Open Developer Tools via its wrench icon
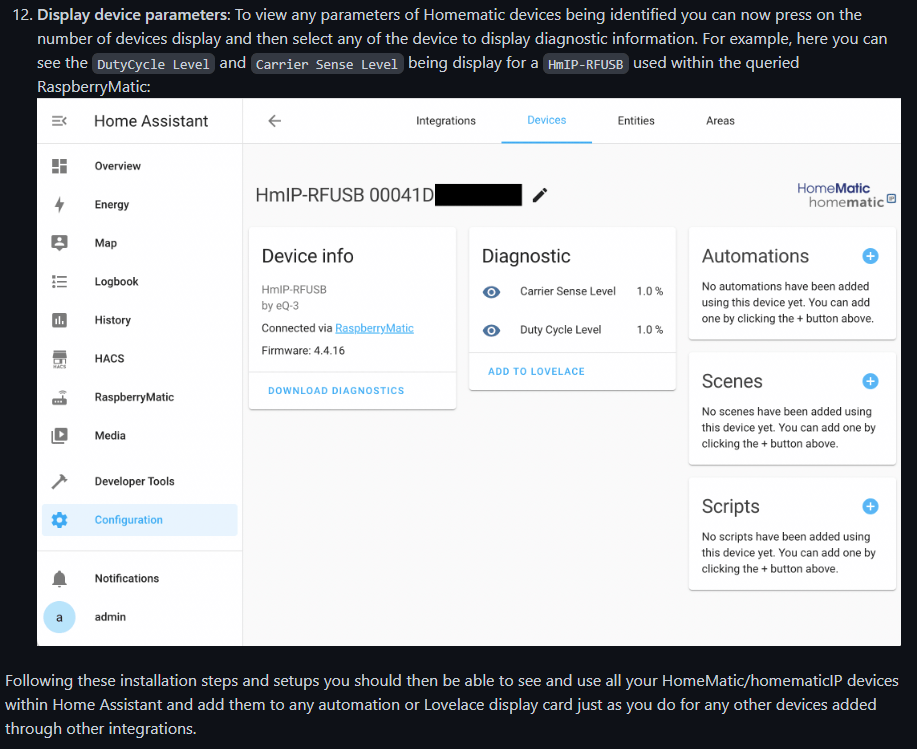The width and height of the screenshot is (917, 749). 60,481
